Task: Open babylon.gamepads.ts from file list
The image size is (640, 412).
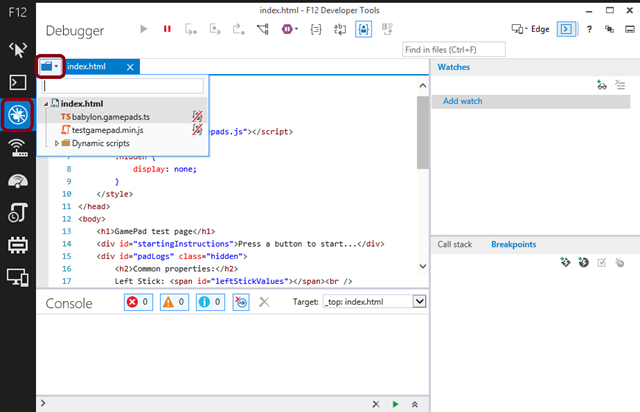Action: (111, 117)
